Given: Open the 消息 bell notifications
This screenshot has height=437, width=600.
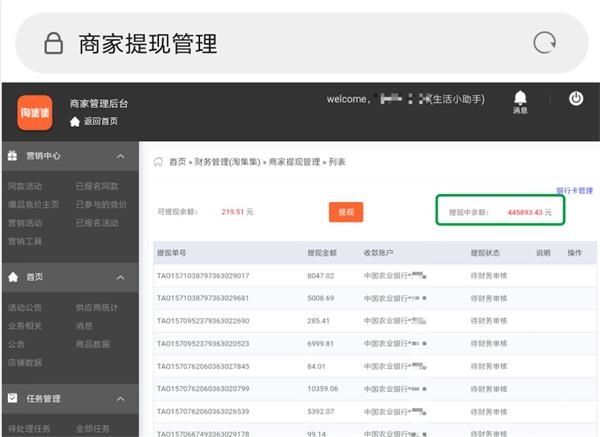Looking at the screenshot, I should 520,99.
